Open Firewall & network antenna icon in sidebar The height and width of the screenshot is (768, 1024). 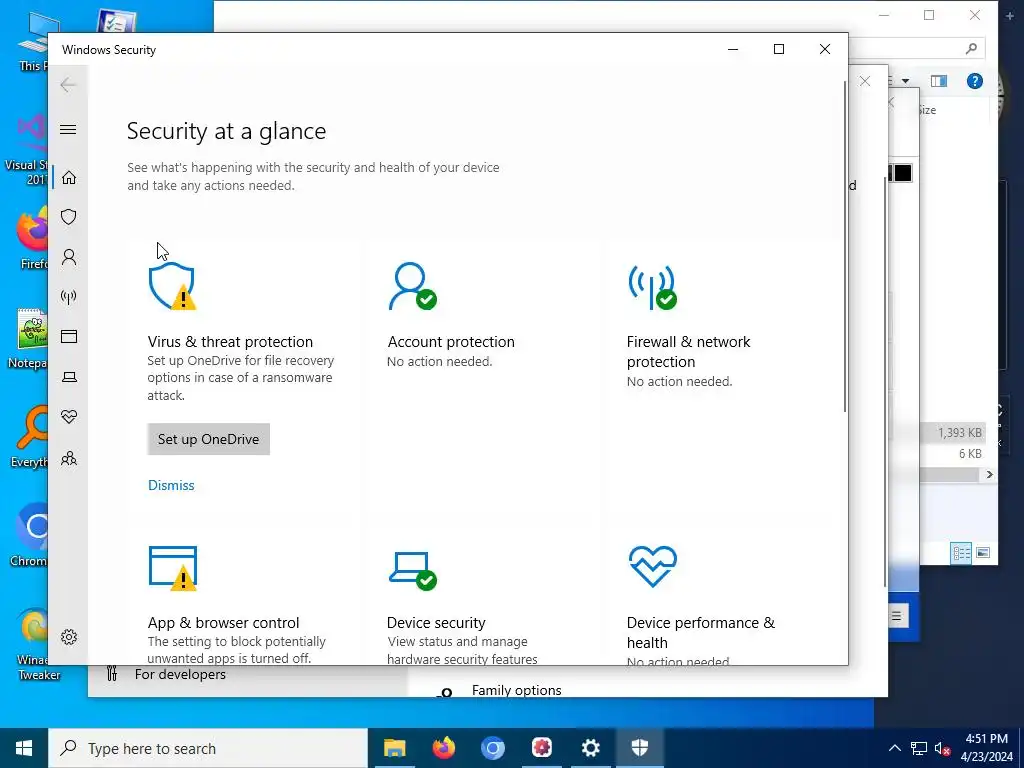click(69, 297)
